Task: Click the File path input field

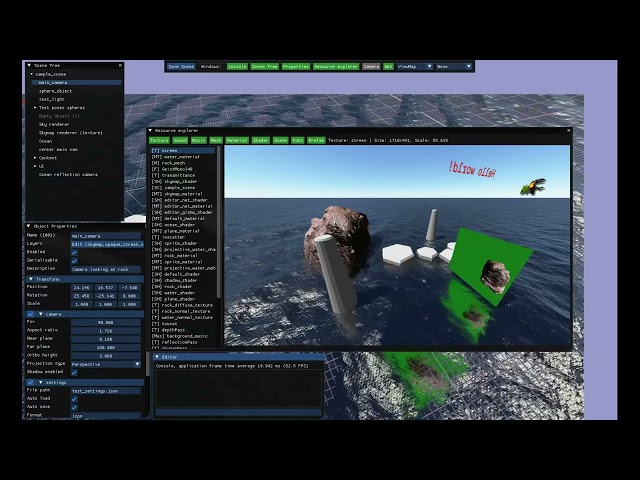Action: pos(106,391)
